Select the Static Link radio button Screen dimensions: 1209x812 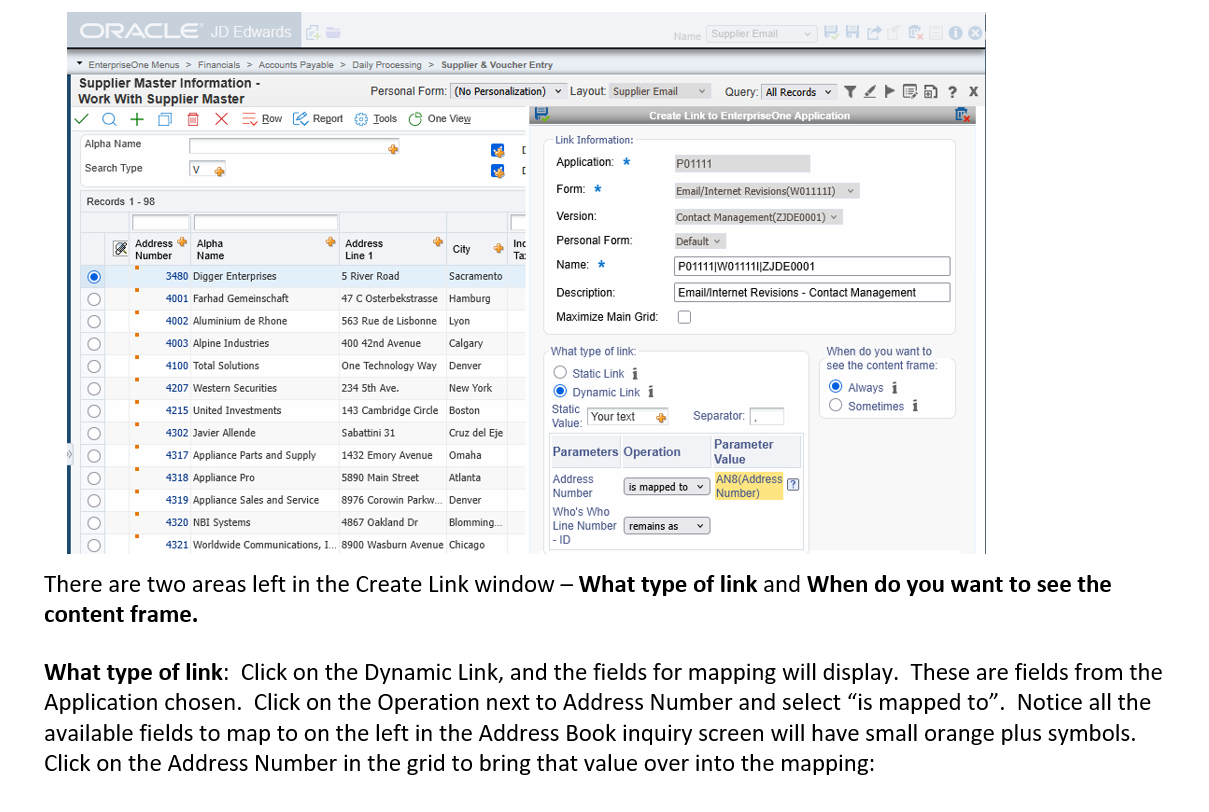point(560,373)
